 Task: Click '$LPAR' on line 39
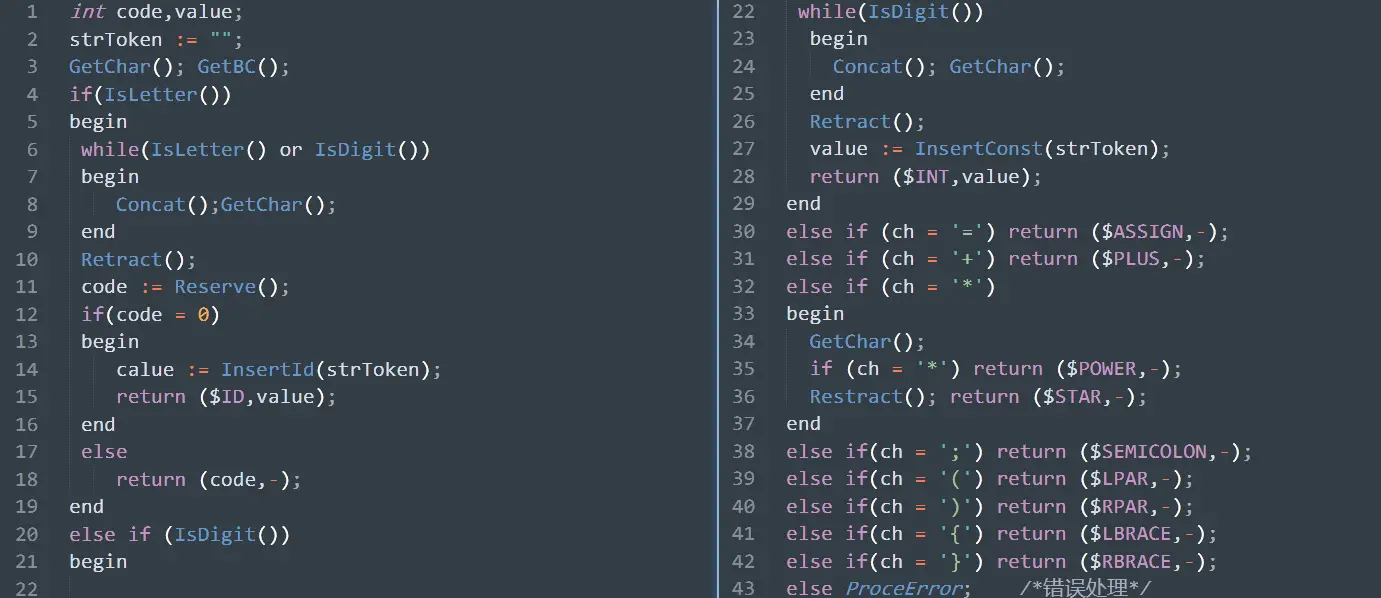coord(1119,479)
